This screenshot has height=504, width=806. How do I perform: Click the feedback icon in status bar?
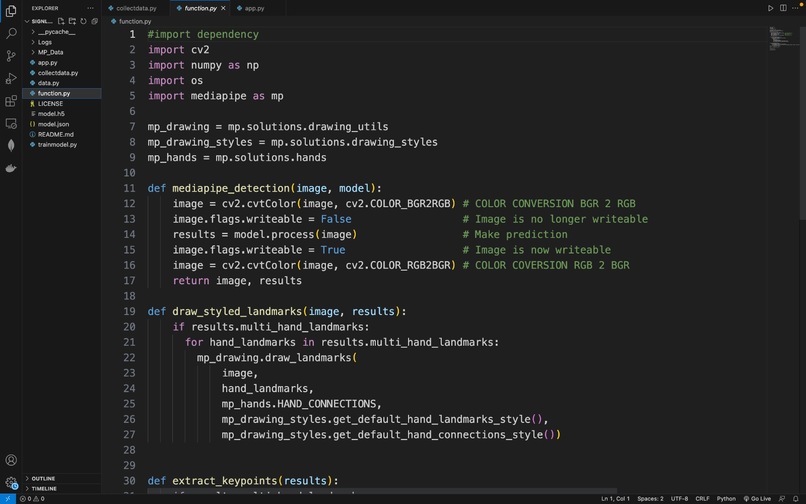tap(782, 499)
